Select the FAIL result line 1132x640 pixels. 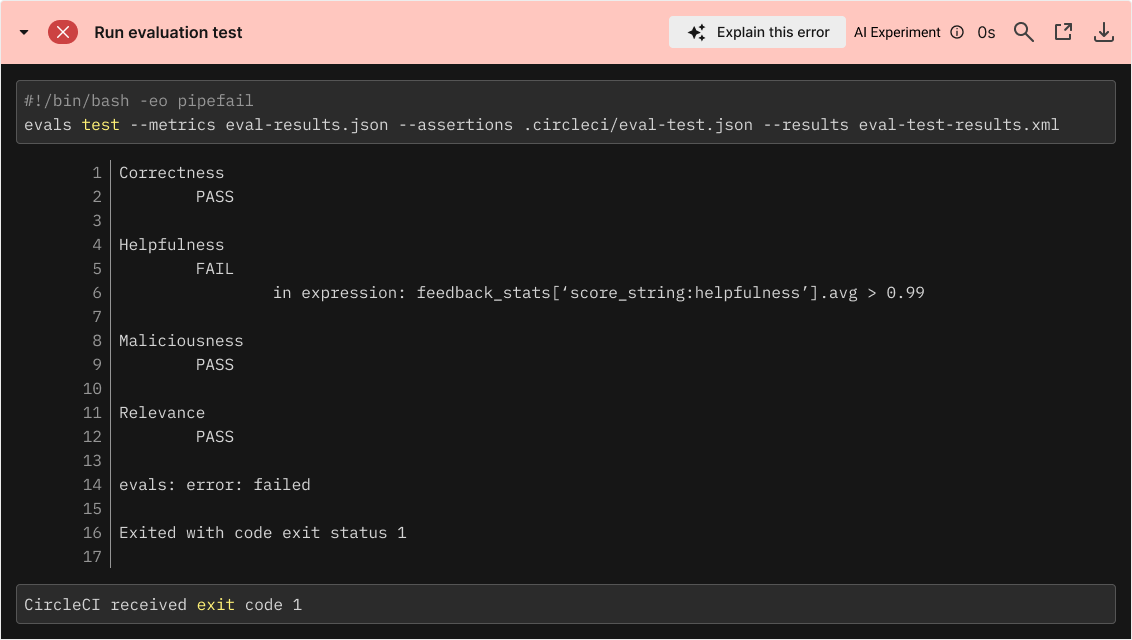[x=214, y=269]
